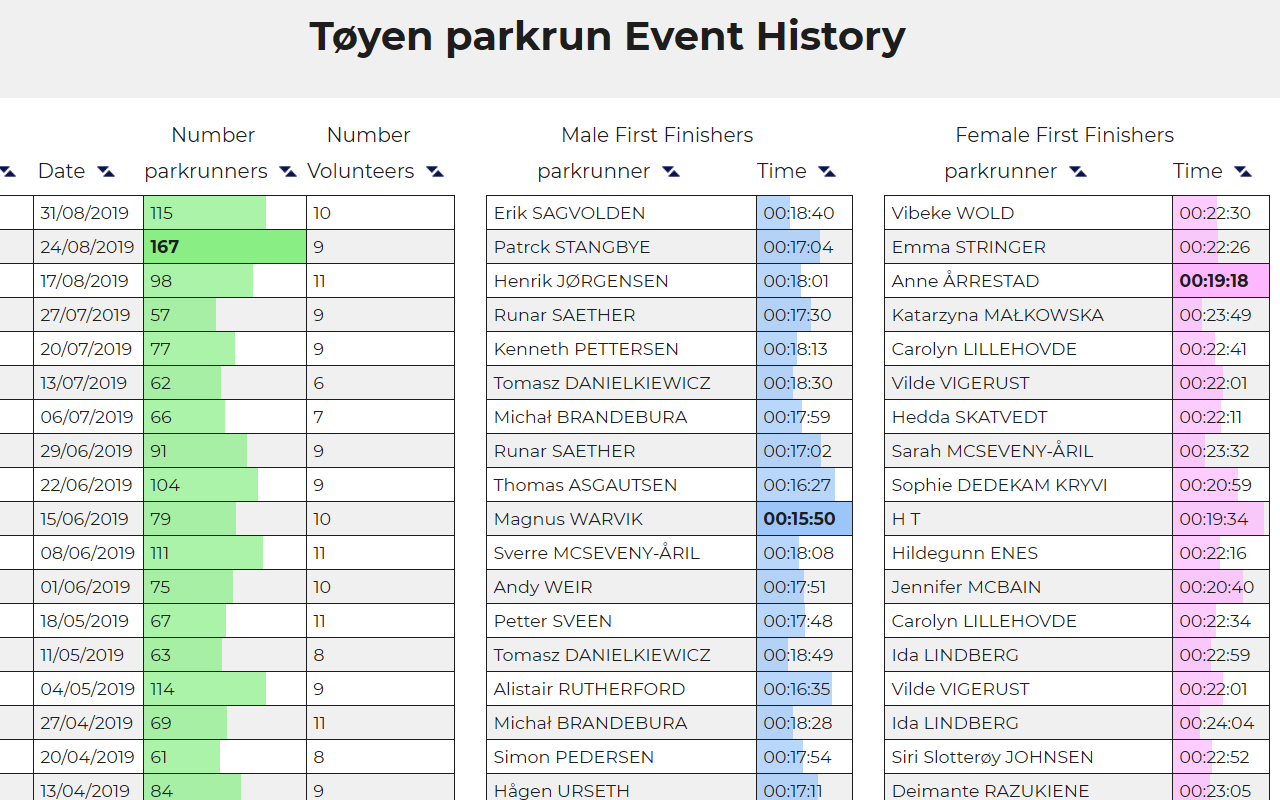Click sort arrows for female finishers parkrunner column
The height and width of the screenshot is (800, 1280).
click(x=1078, y=172)
